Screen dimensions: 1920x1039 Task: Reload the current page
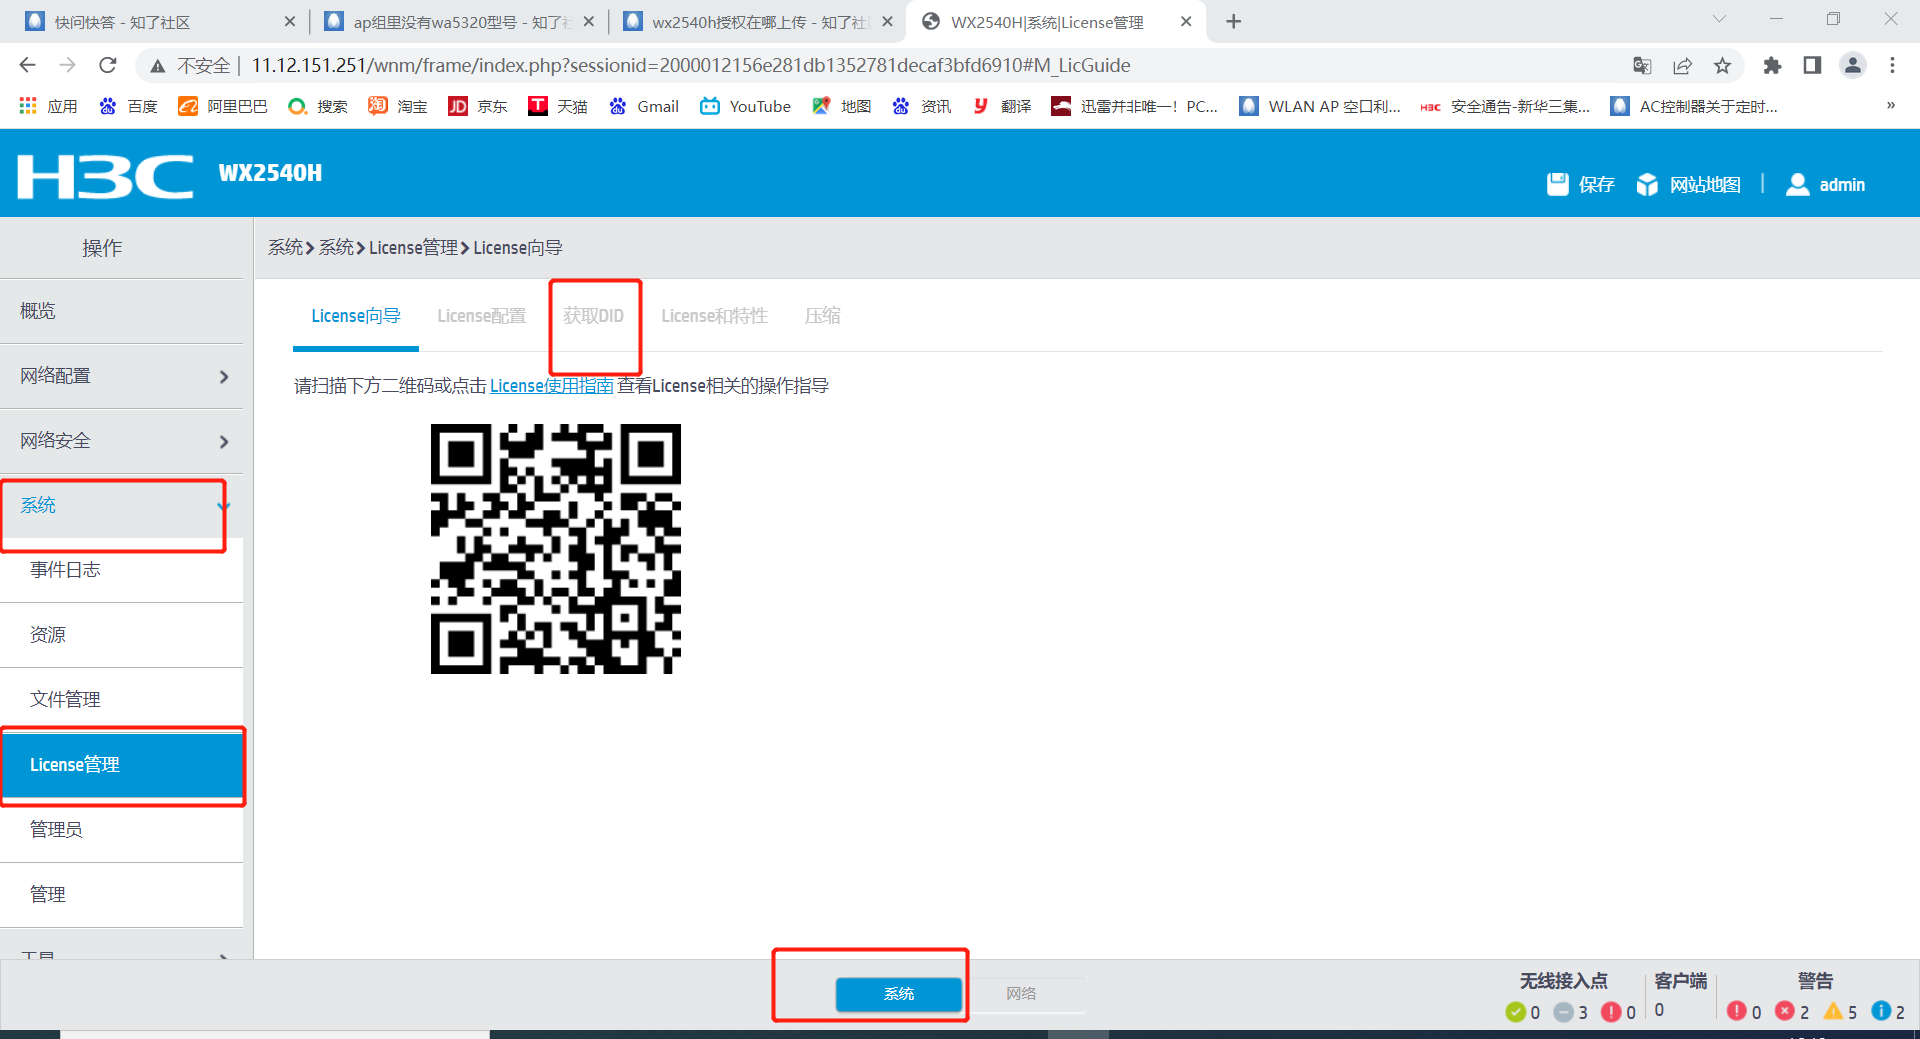click(x=108, y=65)
